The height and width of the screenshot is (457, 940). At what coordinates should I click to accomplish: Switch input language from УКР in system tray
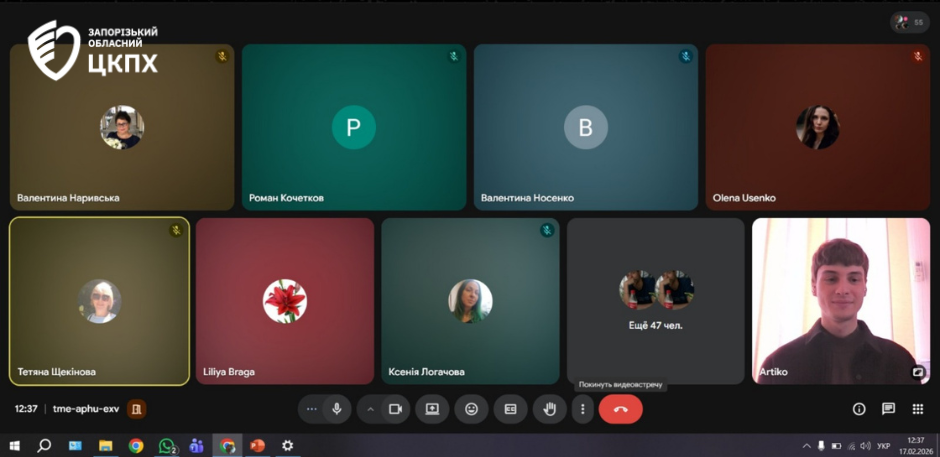point(883,446)
